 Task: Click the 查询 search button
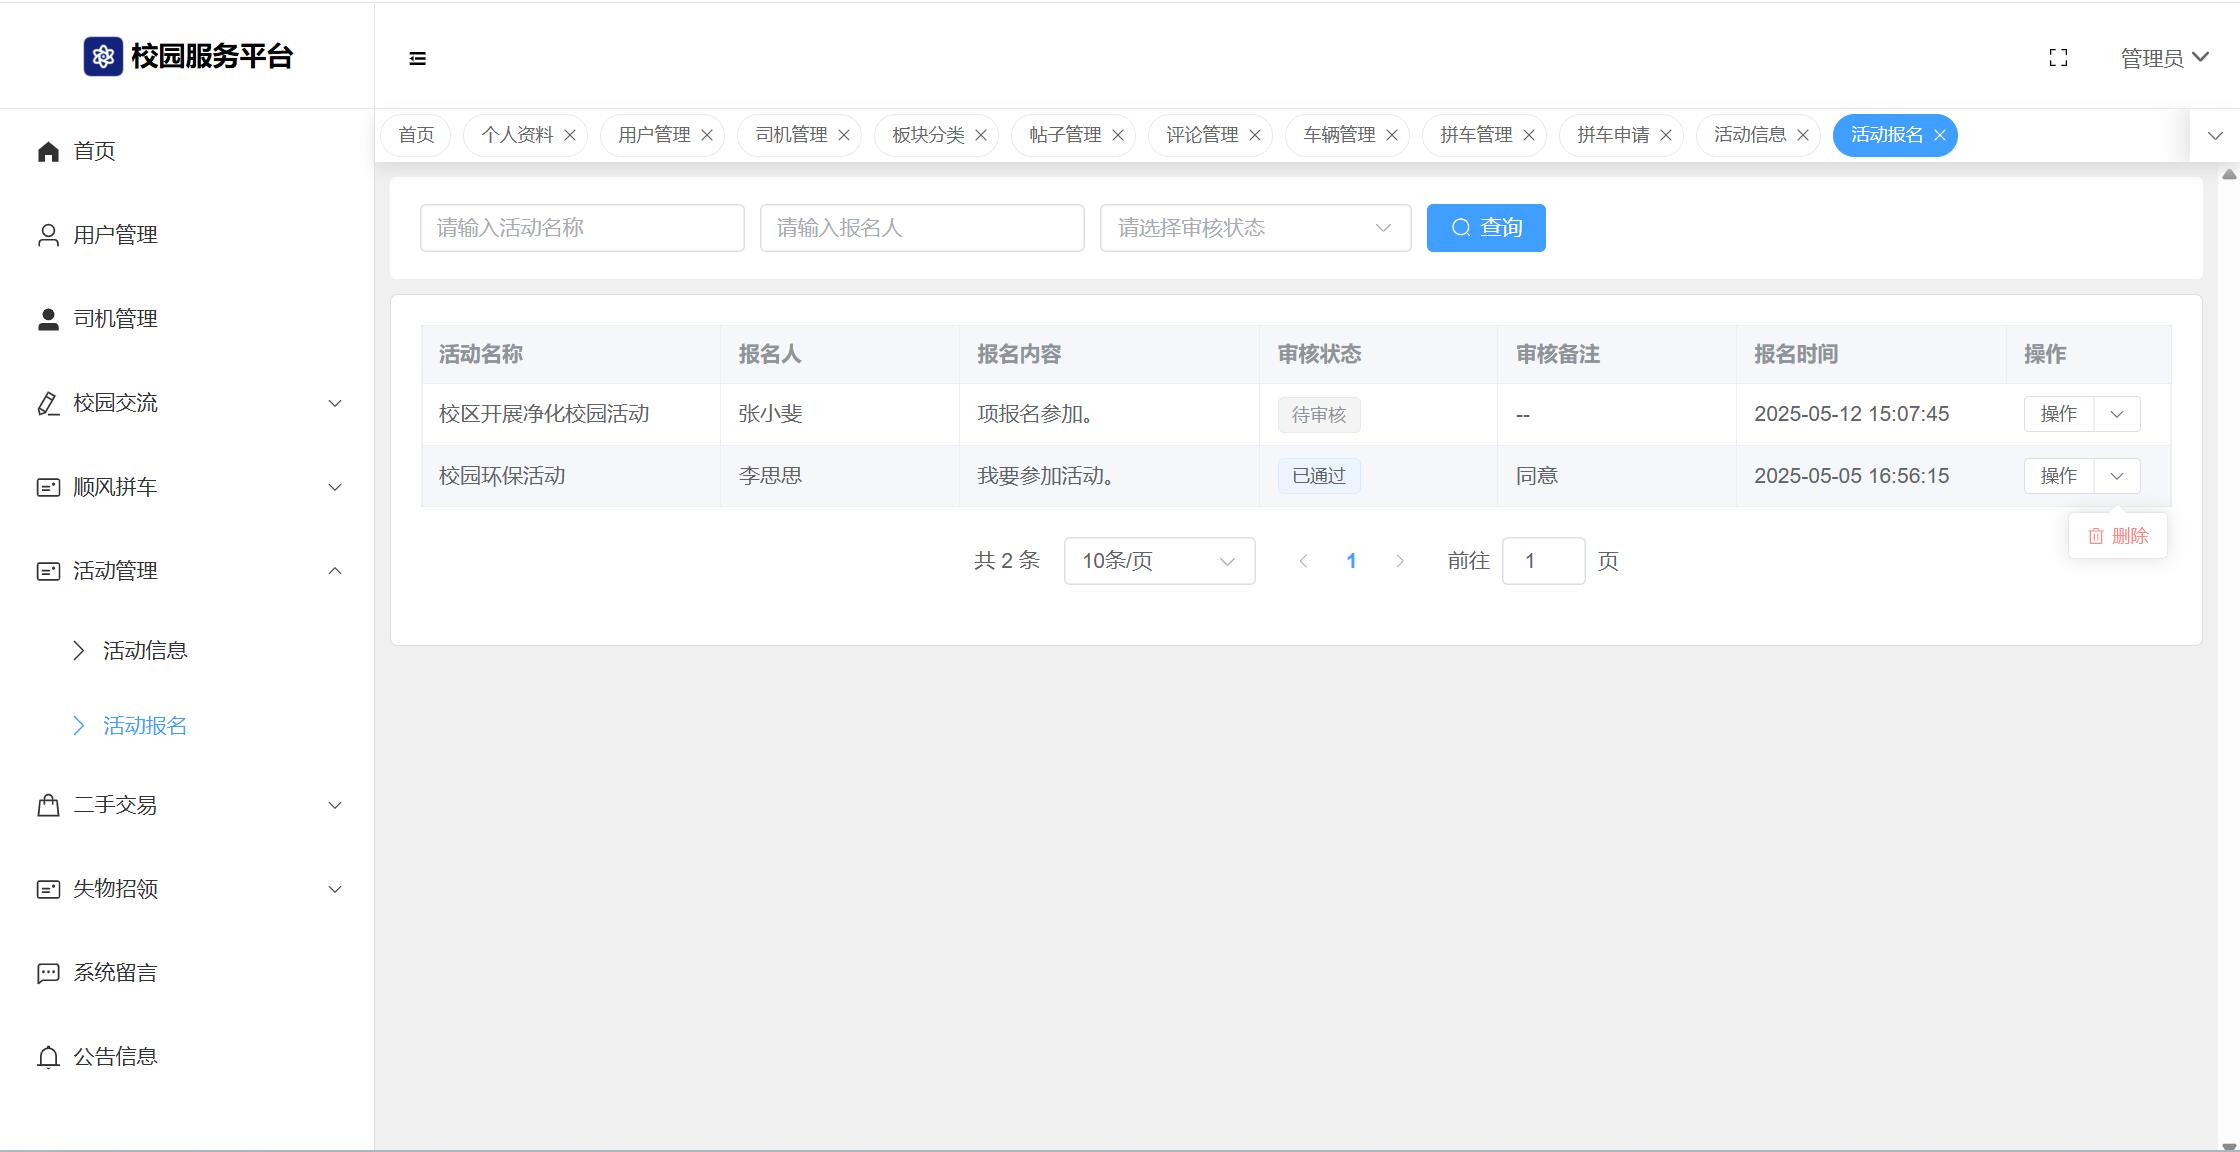[1485, 228]
